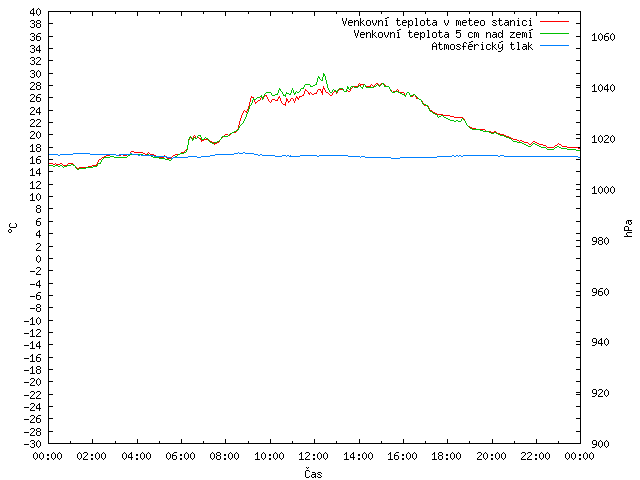
Task: Click the 920 hPa axis label
Action: [600, 393]
